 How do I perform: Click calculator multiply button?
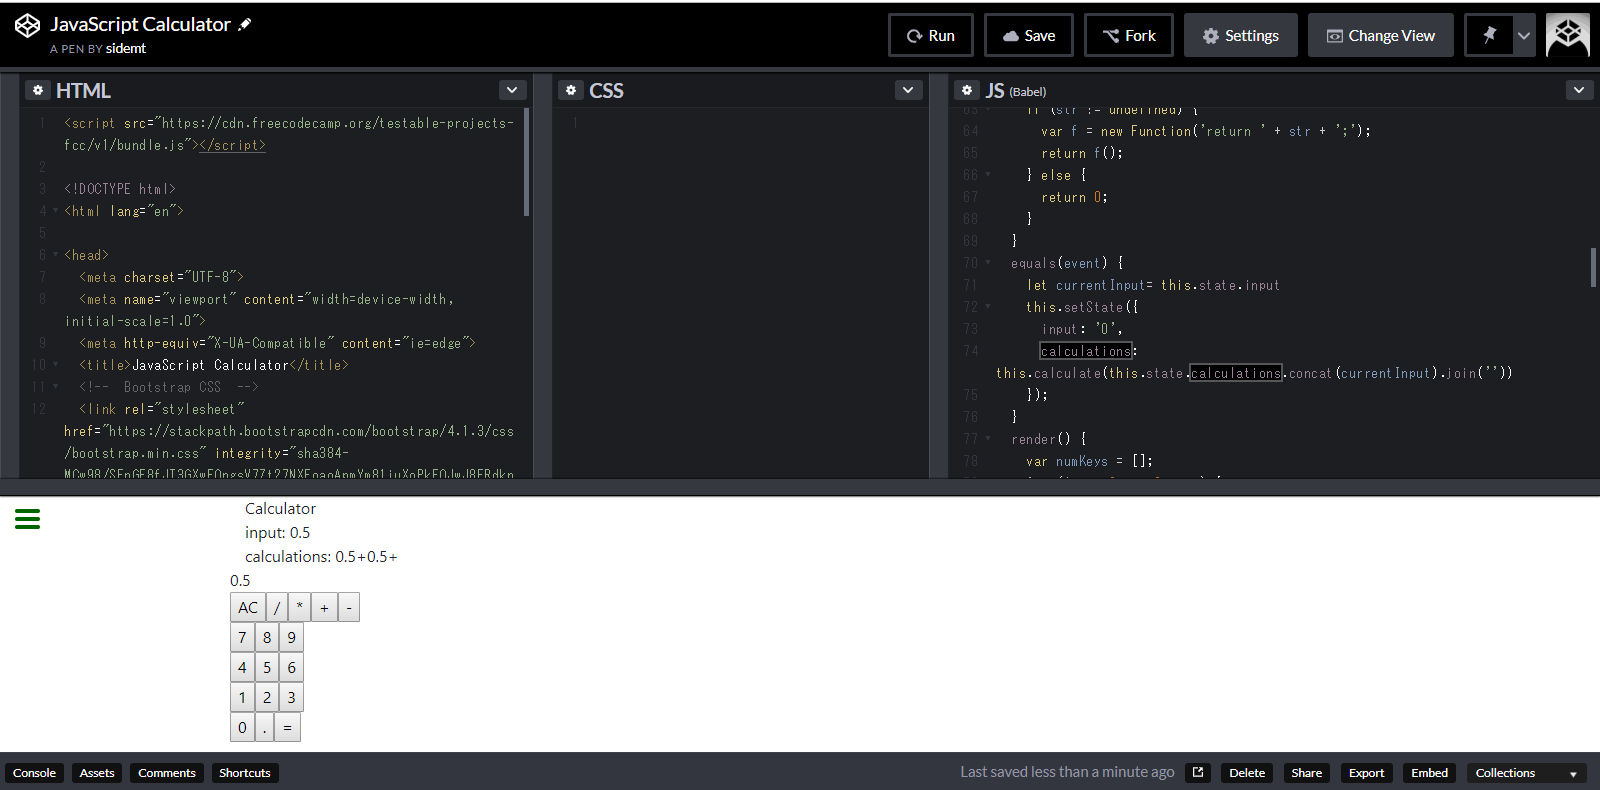(299, 607)
